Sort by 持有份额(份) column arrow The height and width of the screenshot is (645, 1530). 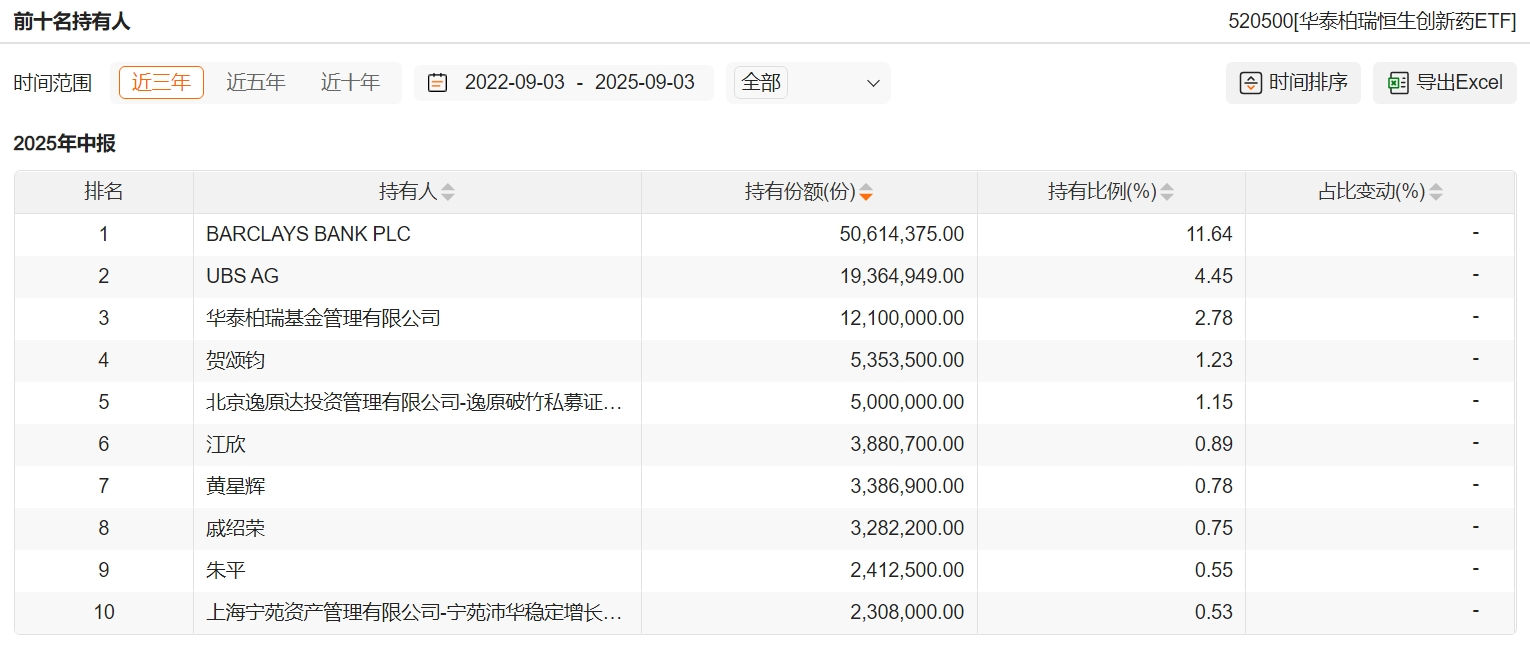[x=866, y=192]
